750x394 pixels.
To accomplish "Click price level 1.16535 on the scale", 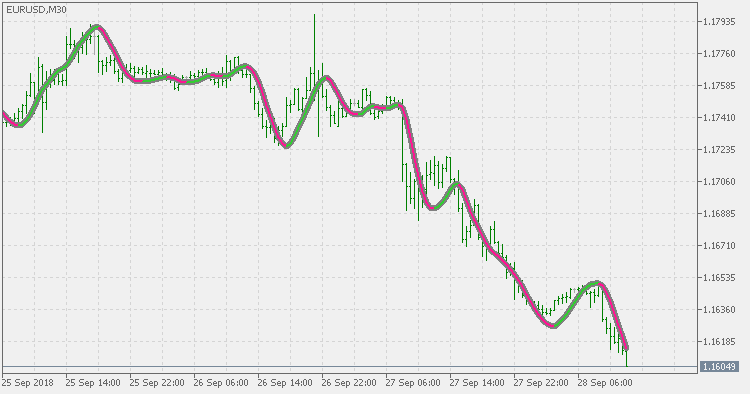I will pyautogui.click(x=719, y=278).
